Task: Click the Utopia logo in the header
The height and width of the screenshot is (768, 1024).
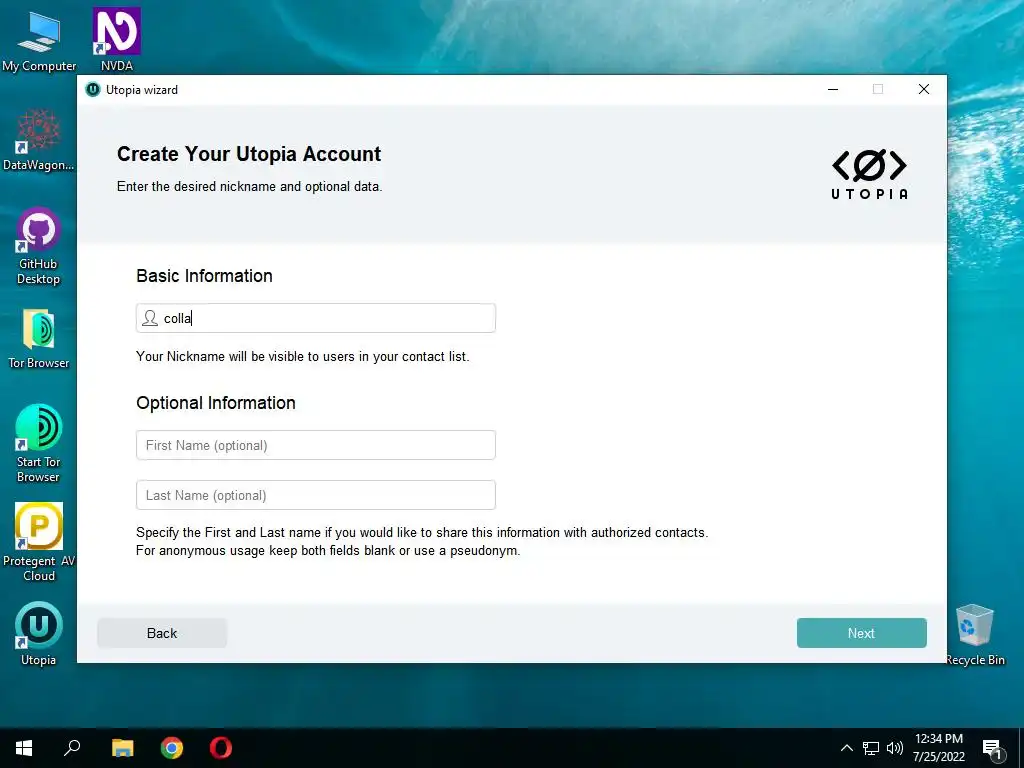Action: click(x=869, y=174)
